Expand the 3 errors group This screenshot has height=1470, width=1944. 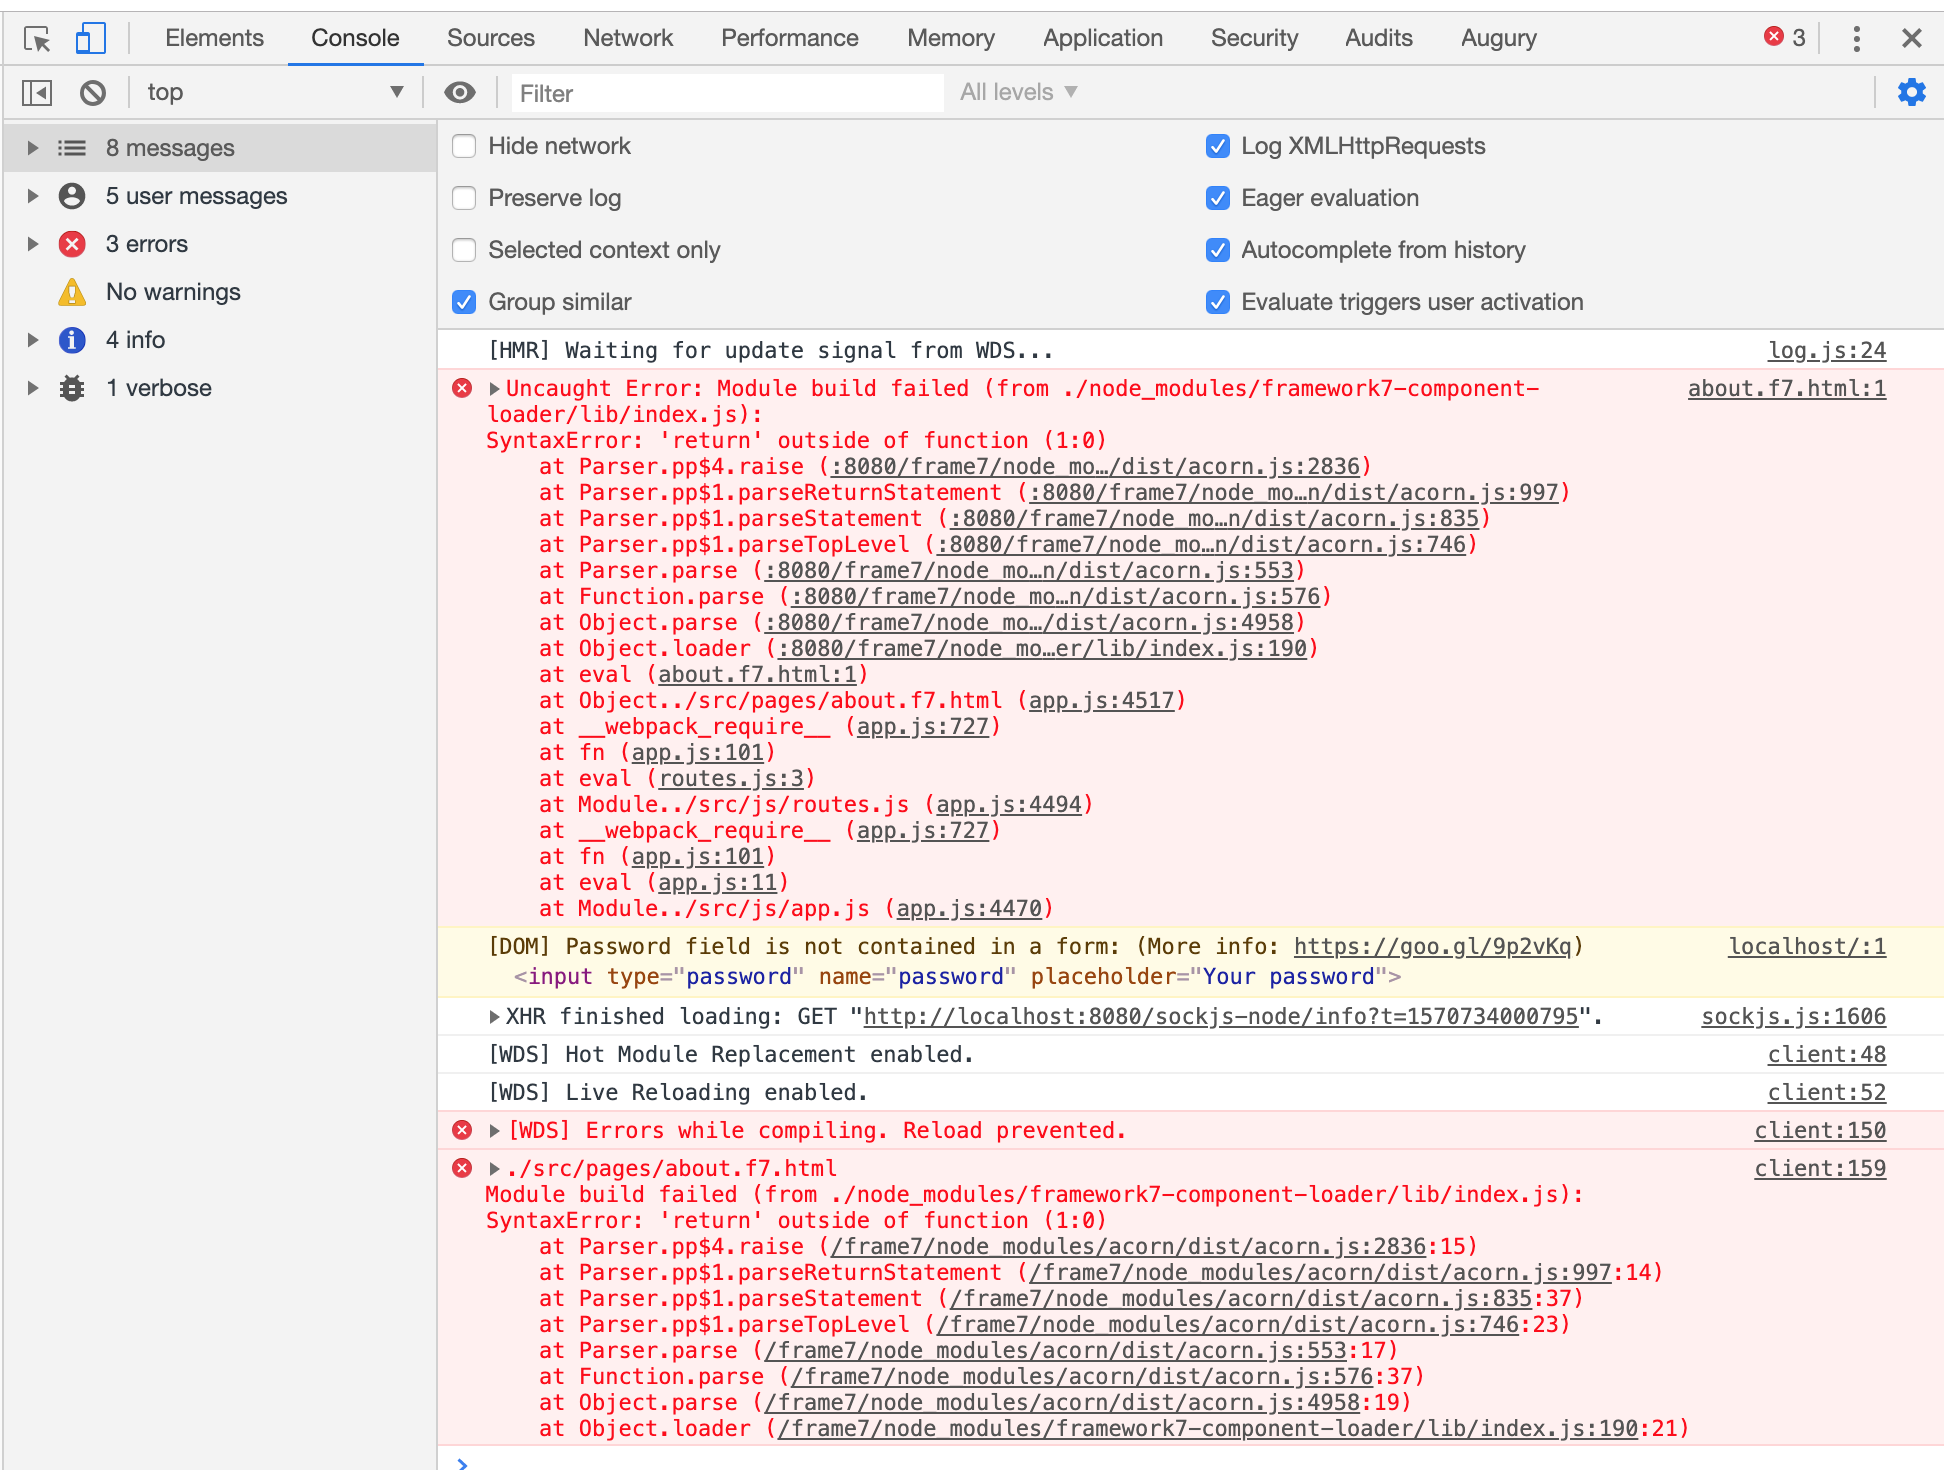tap(32, 244)
